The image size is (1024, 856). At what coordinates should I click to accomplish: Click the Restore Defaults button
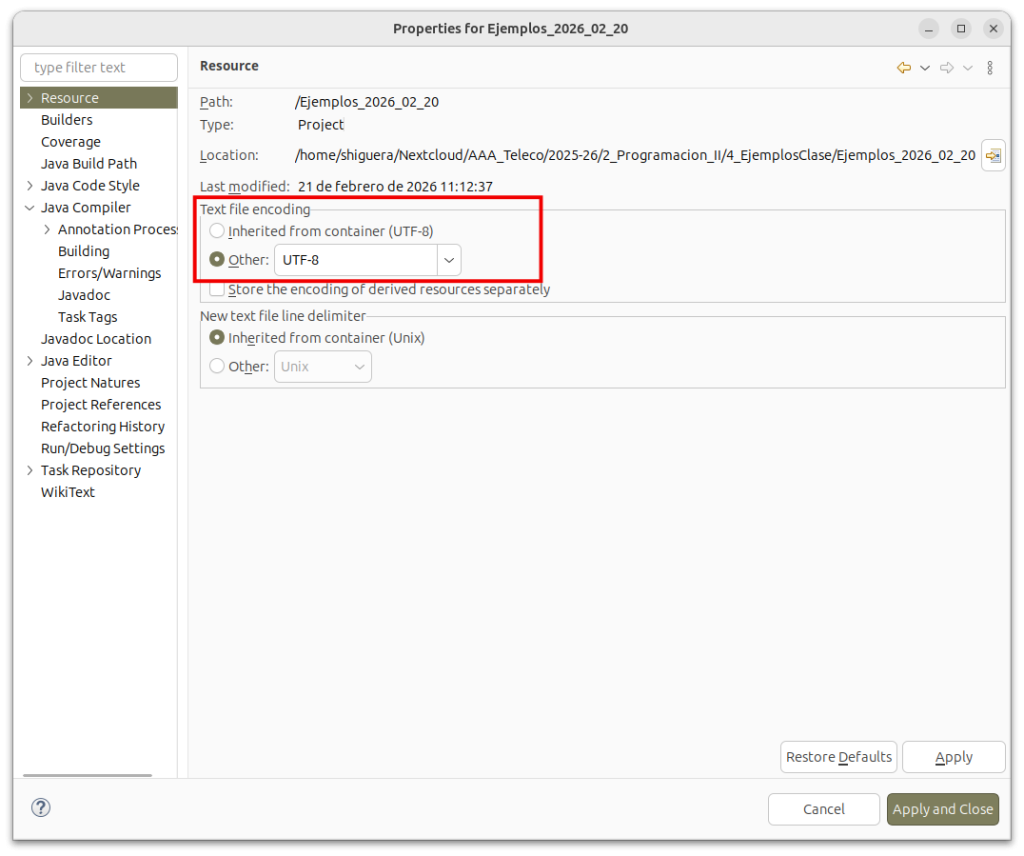(x=838, y=757)
